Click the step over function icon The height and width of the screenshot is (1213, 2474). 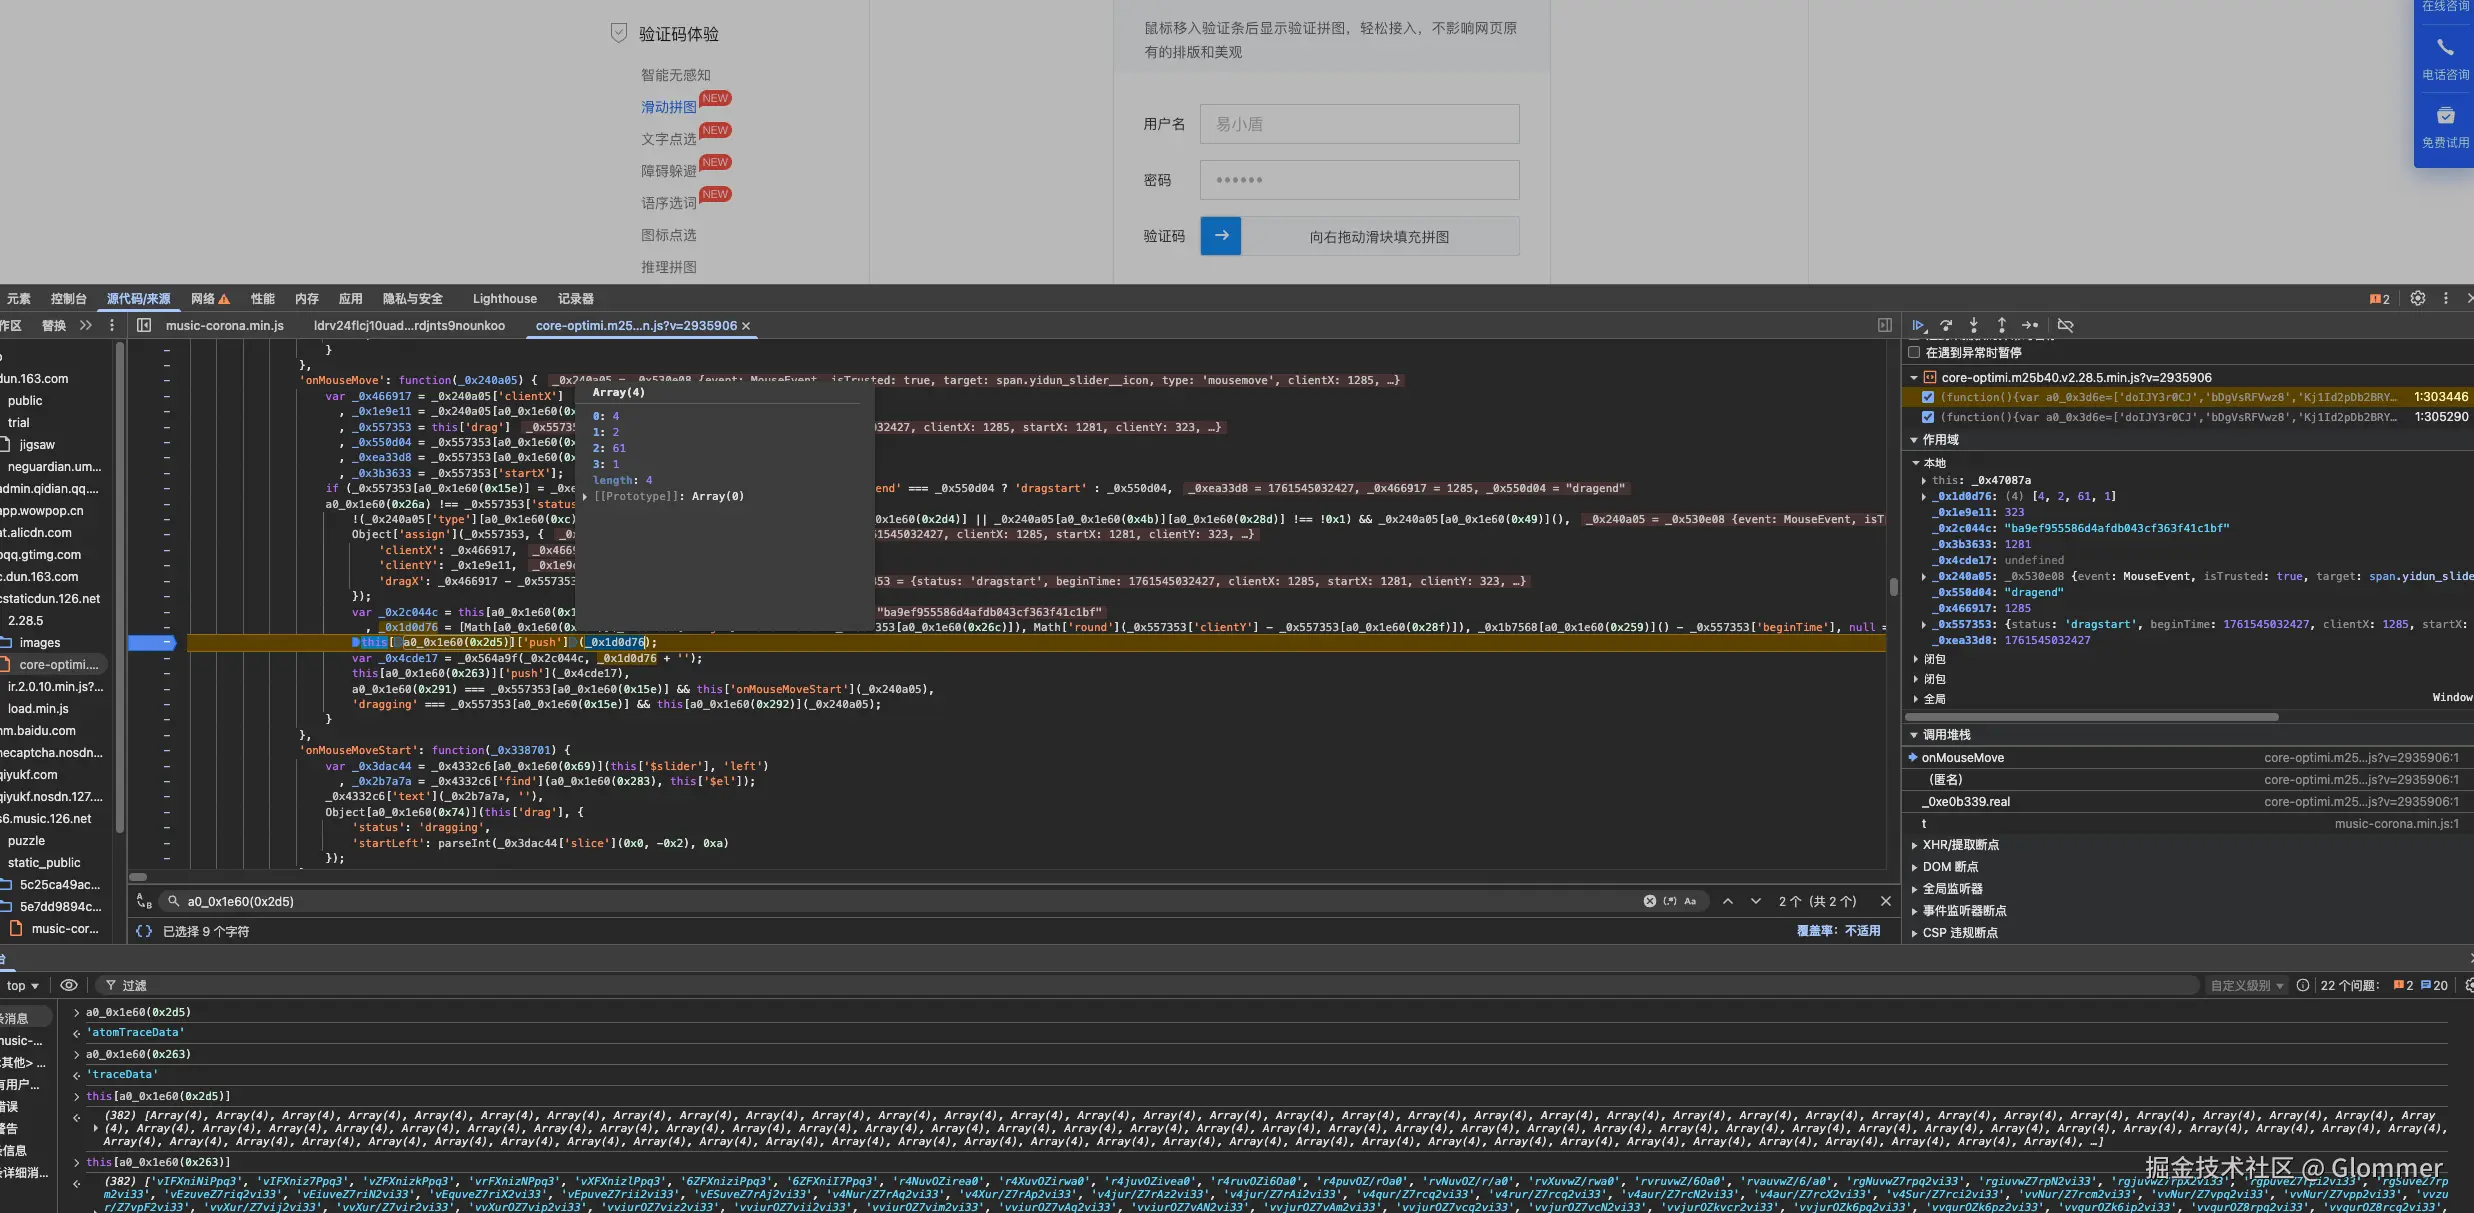tap(1946, 325)
